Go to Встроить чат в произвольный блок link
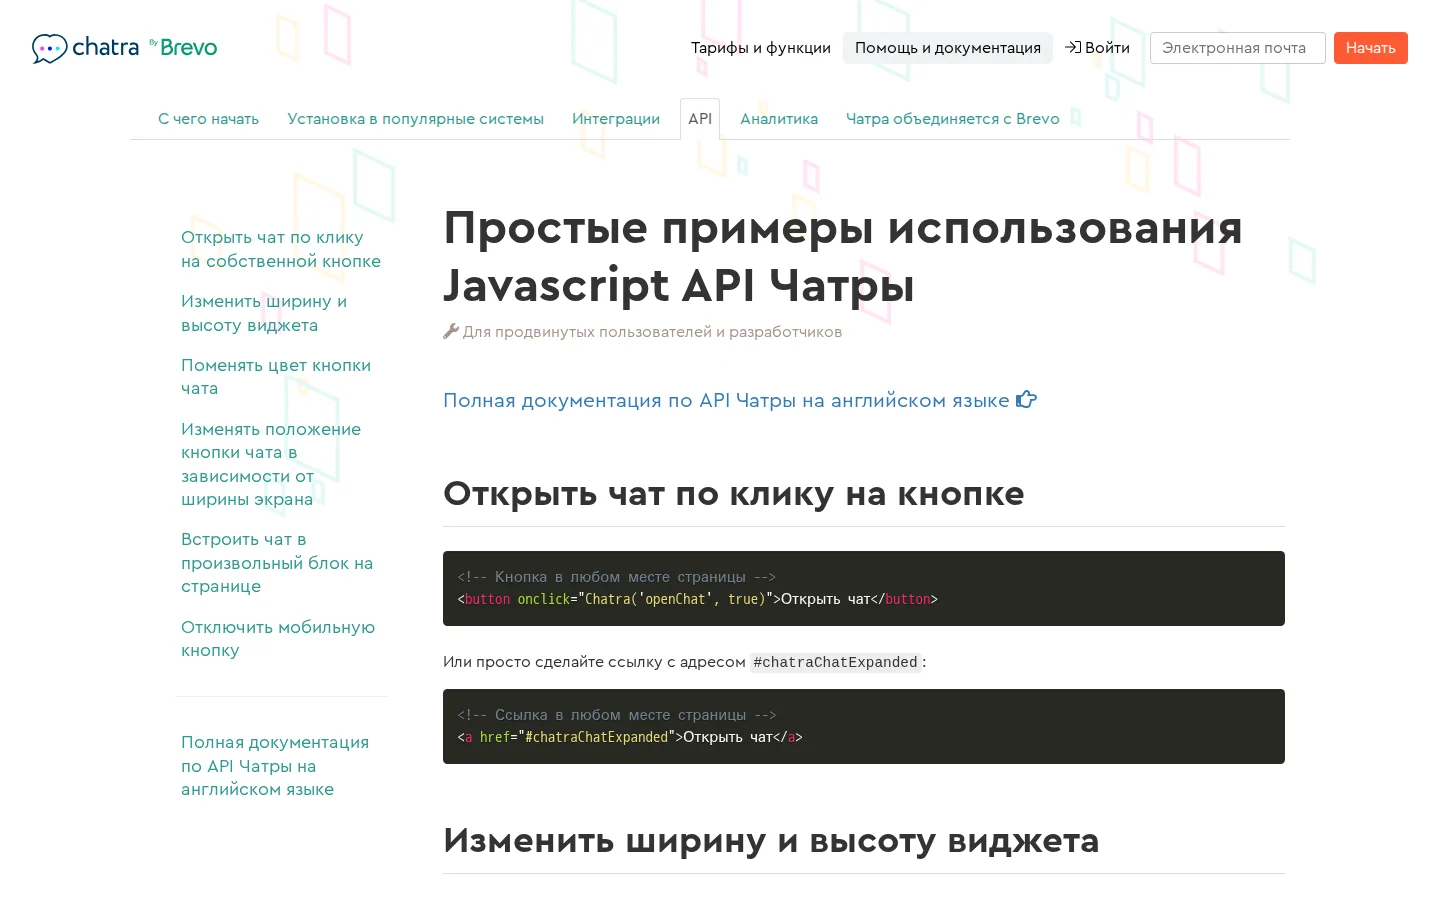 pos(277,563)
